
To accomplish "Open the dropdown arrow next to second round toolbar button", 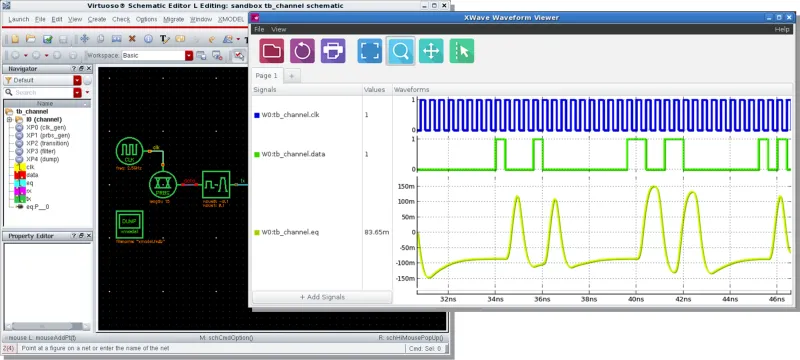I will point(46,56).
